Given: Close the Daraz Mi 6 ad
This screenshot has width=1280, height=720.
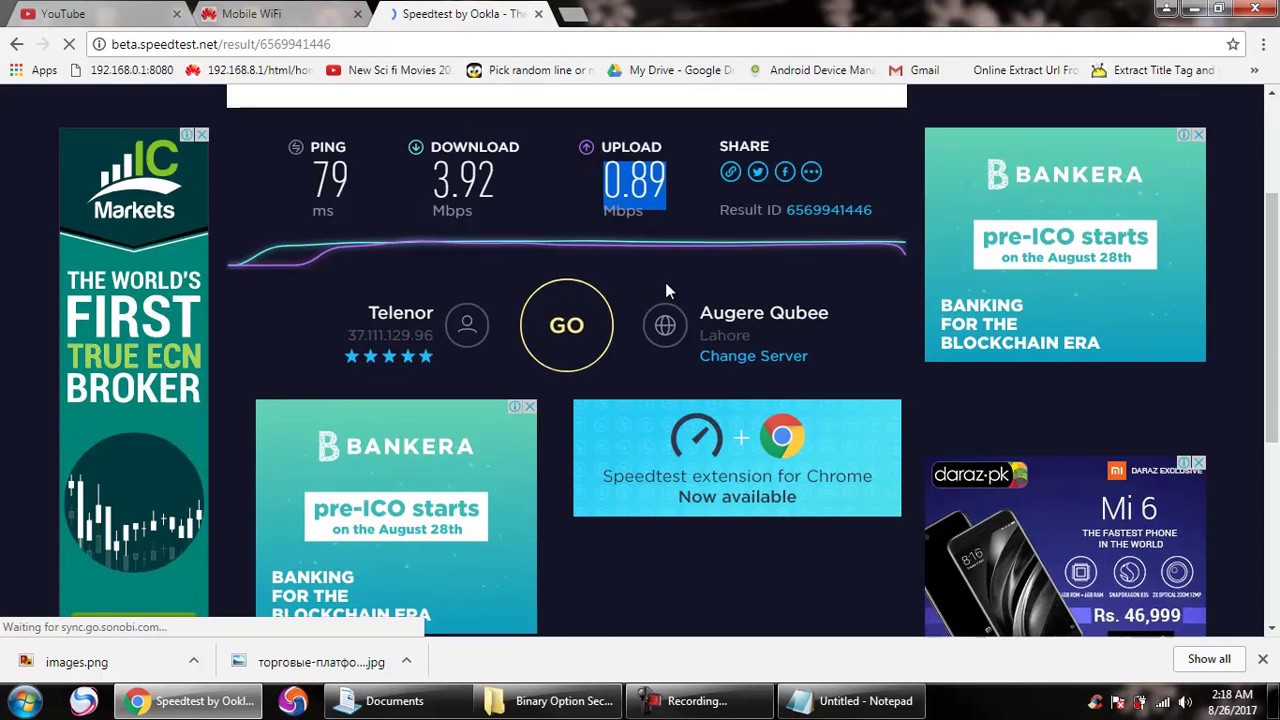Looking at the screenshot, I should (1199, 463).
